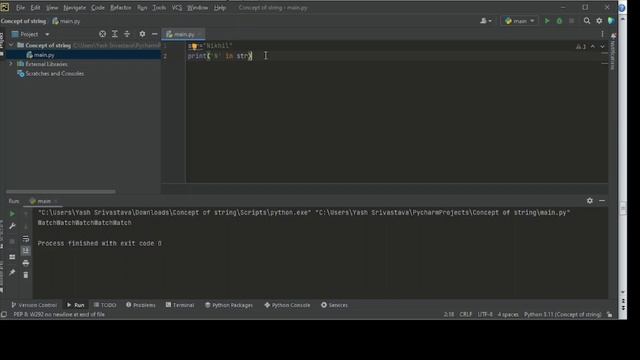The image size is (640, 360).
Task: Open the TODO tool window
Action: 105,305
